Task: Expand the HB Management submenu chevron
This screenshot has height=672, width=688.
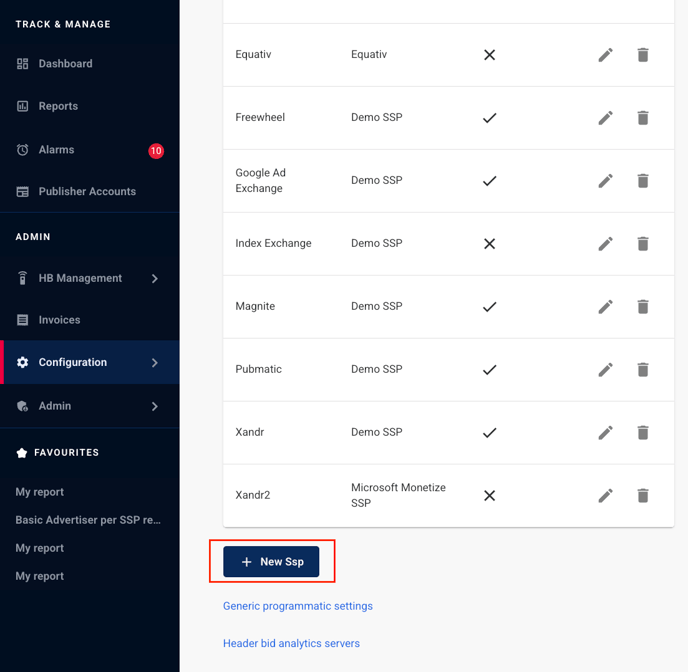Action: pyautogui.click(x=154, y=279)
